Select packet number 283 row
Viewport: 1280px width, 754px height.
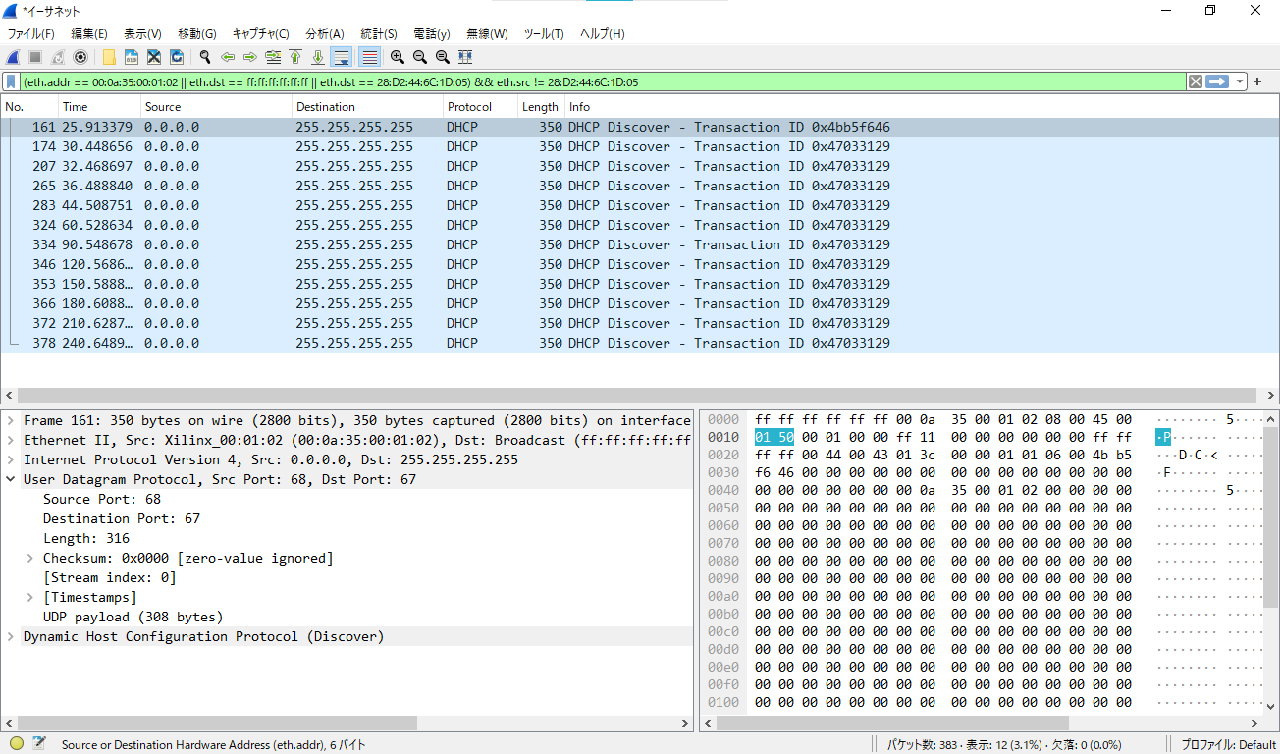tap(640, 205)
